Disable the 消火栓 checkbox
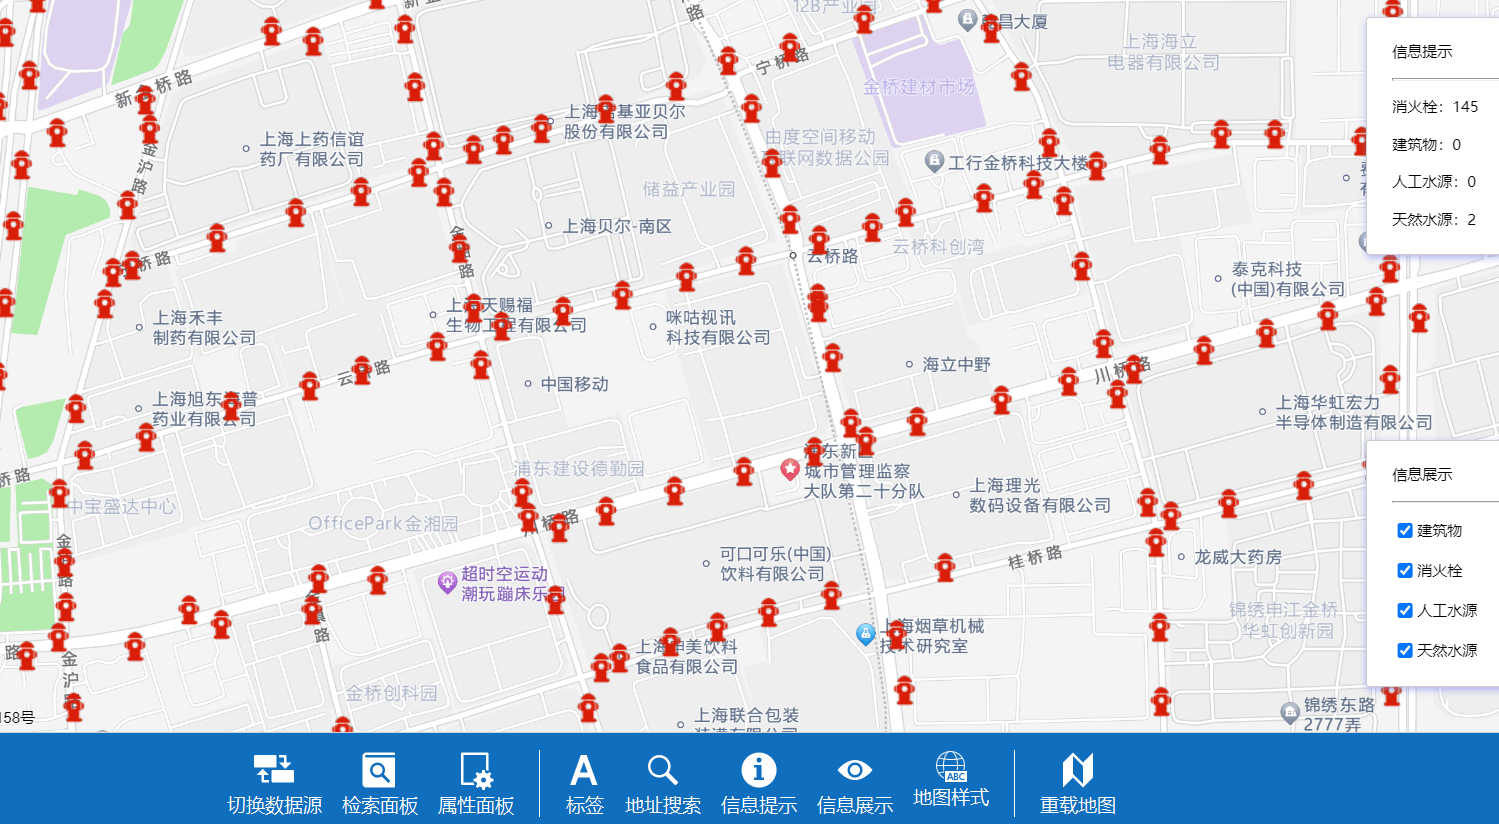Image resolution: width=1499 pixels, height=824 pixels. click(1405, 570)
